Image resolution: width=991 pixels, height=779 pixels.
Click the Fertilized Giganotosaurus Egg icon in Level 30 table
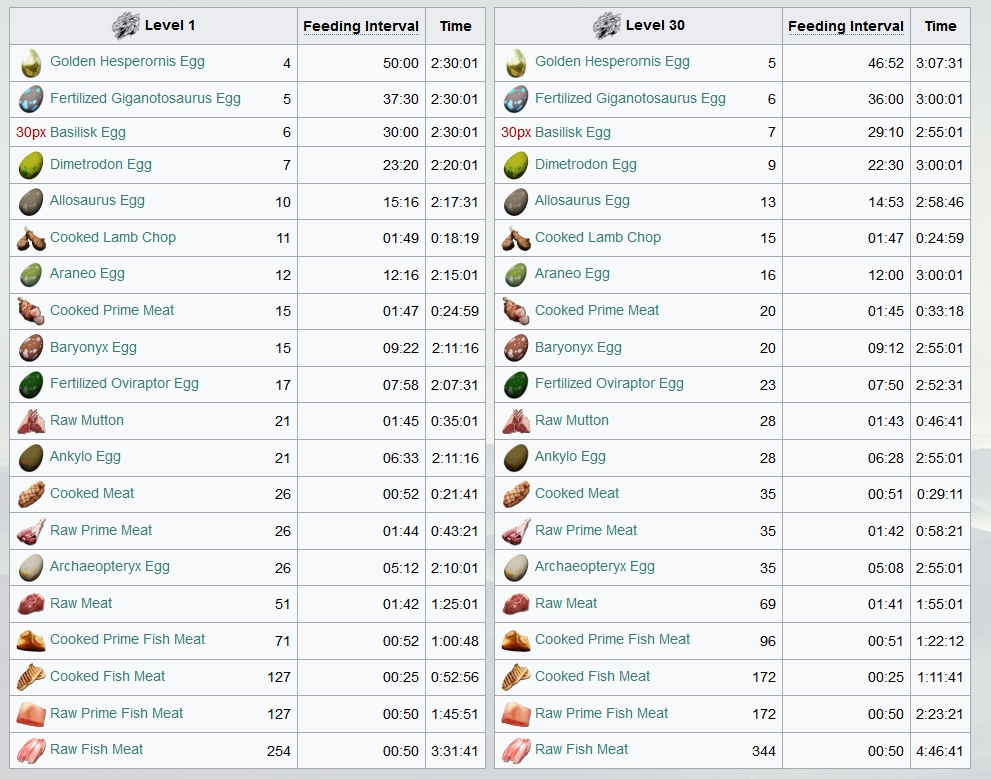516,99
